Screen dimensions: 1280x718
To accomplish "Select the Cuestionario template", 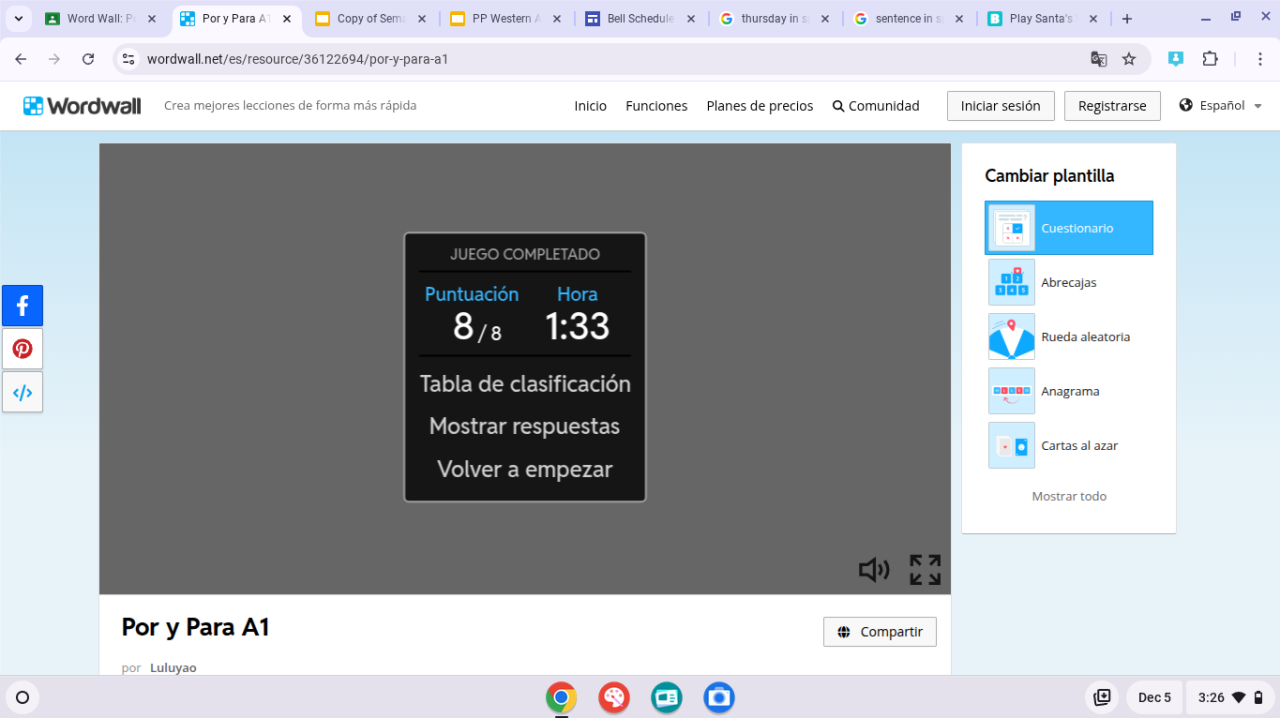I will (x=1069, y=228).
